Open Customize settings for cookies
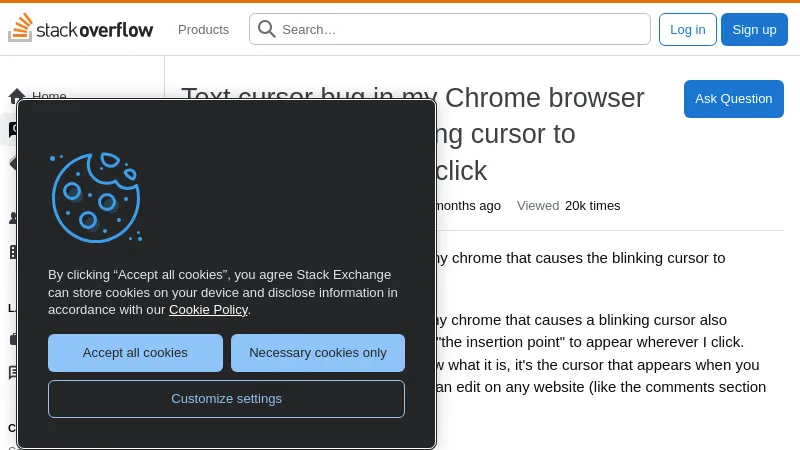The image size is (800, 450). [226, 399]
